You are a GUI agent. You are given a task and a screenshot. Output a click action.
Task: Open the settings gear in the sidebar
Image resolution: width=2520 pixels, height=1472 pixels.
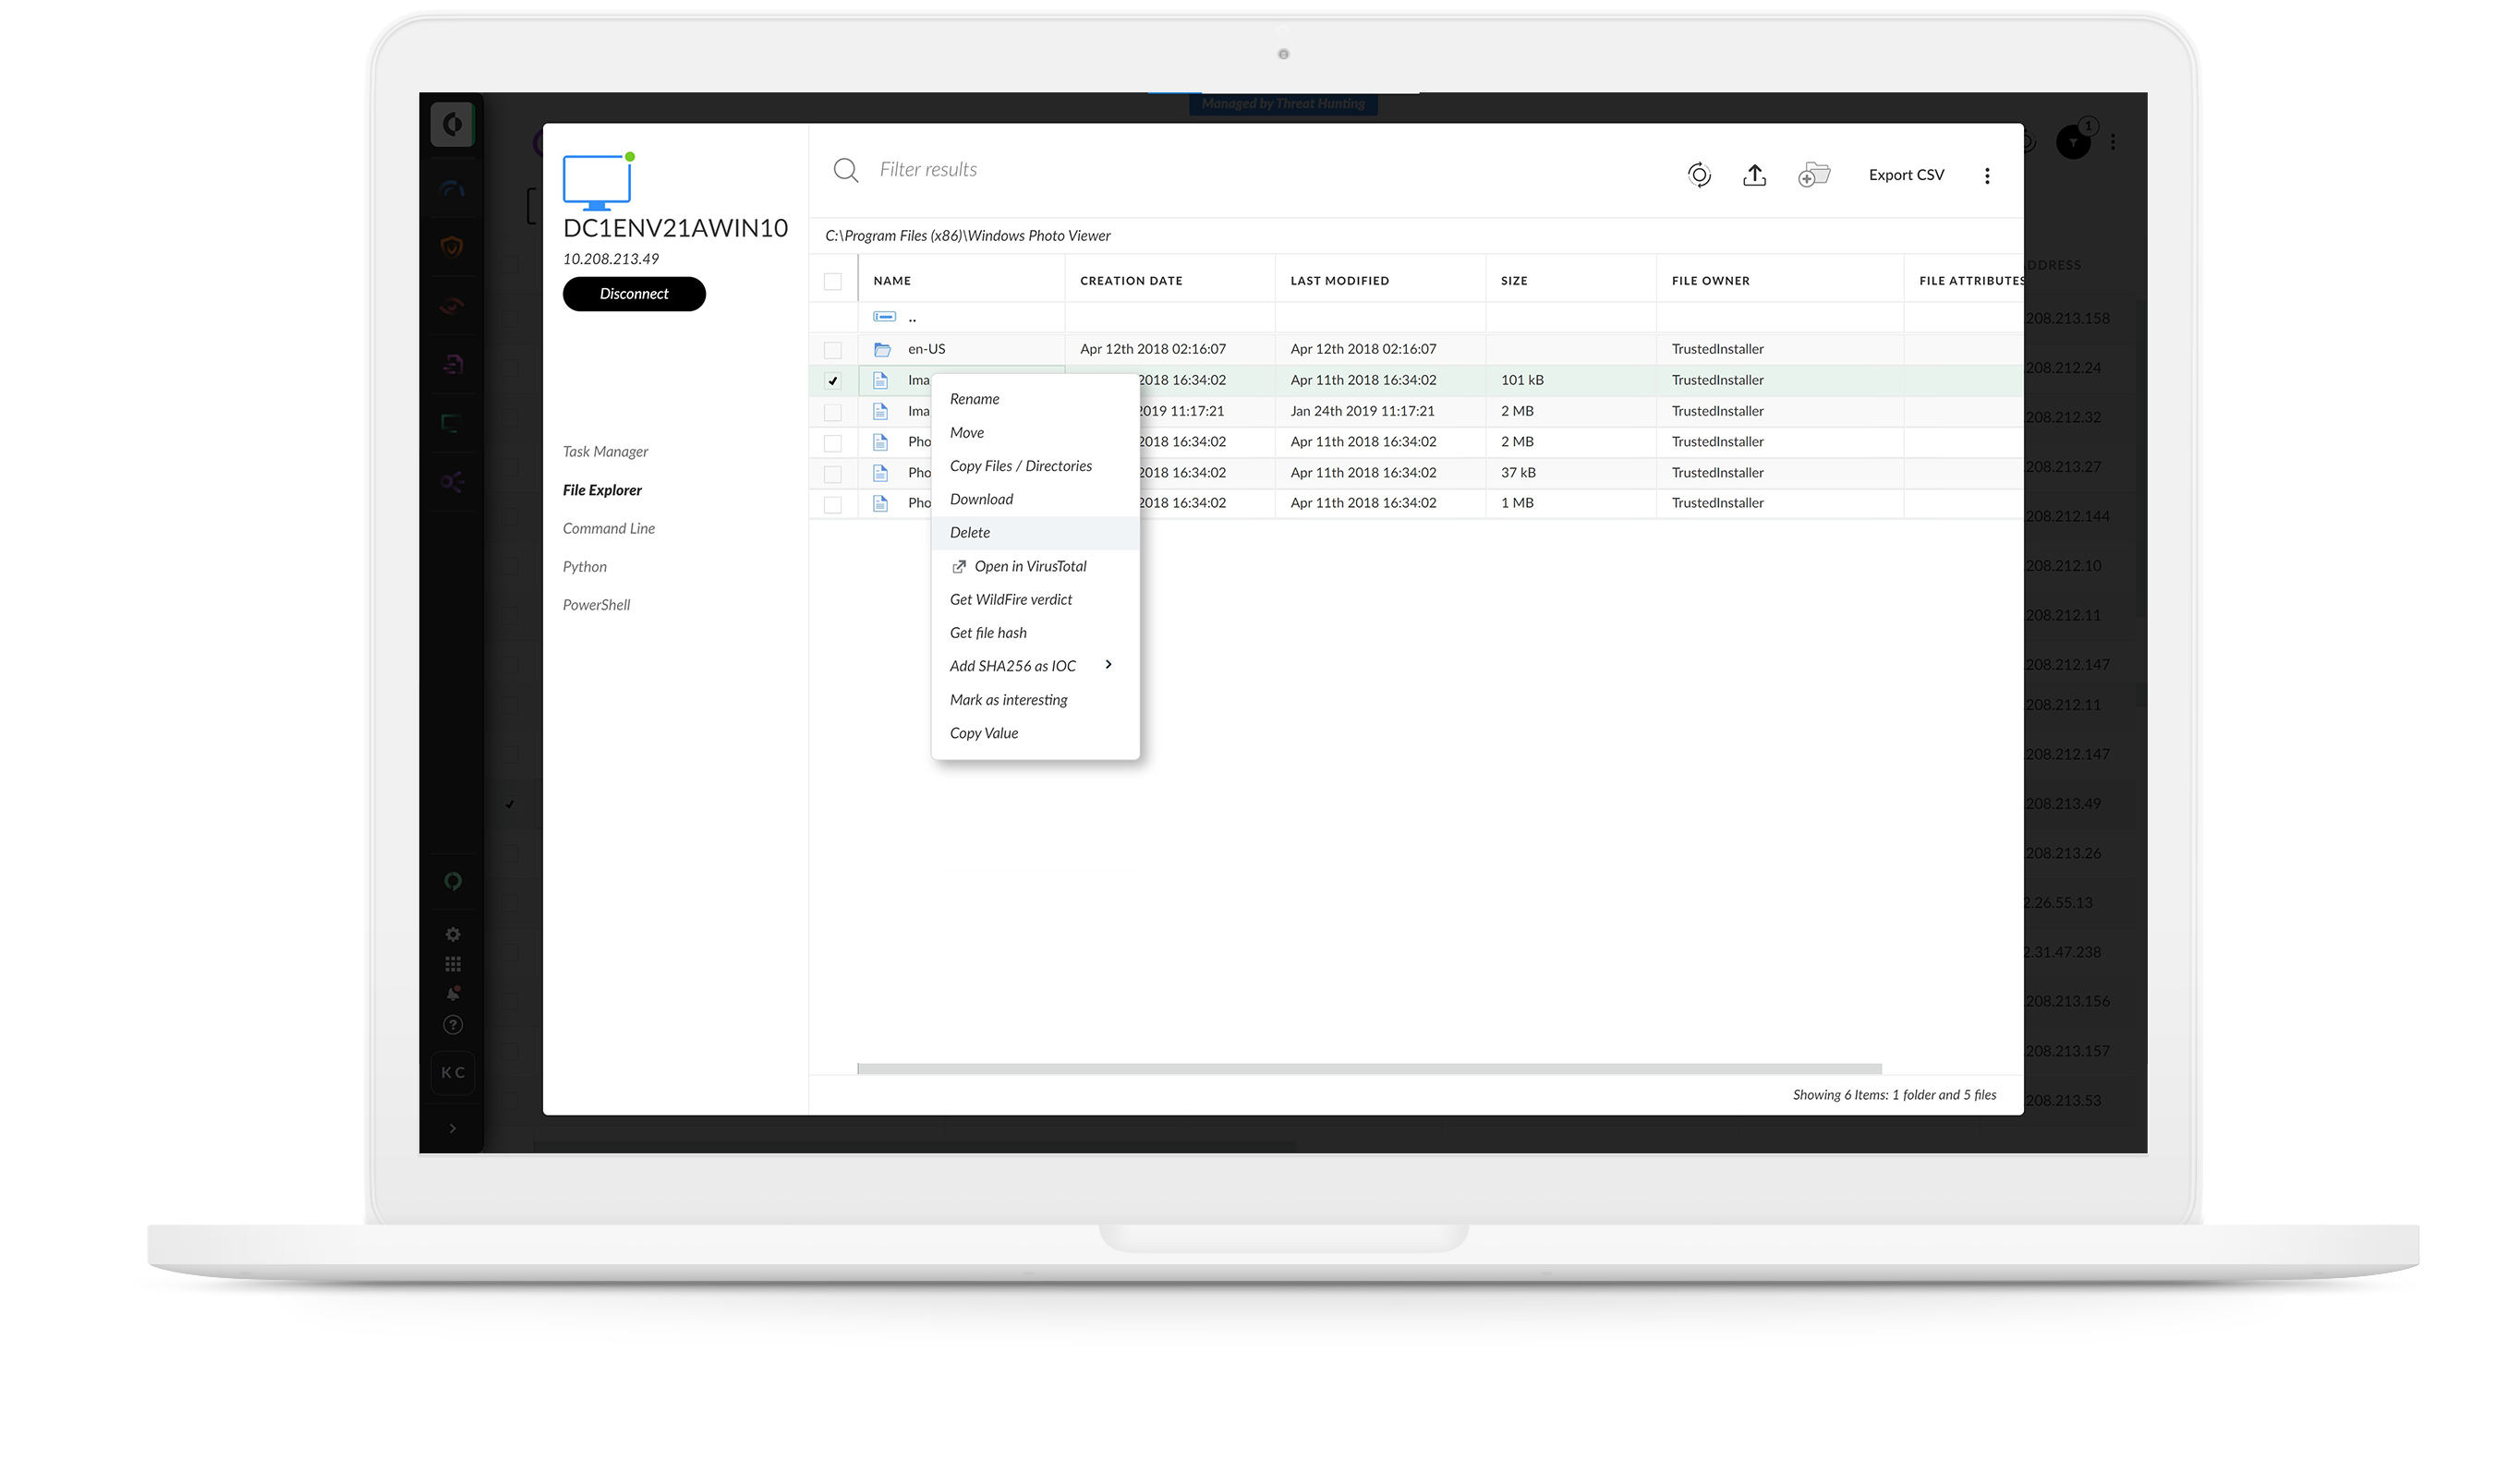pos(453,933)
